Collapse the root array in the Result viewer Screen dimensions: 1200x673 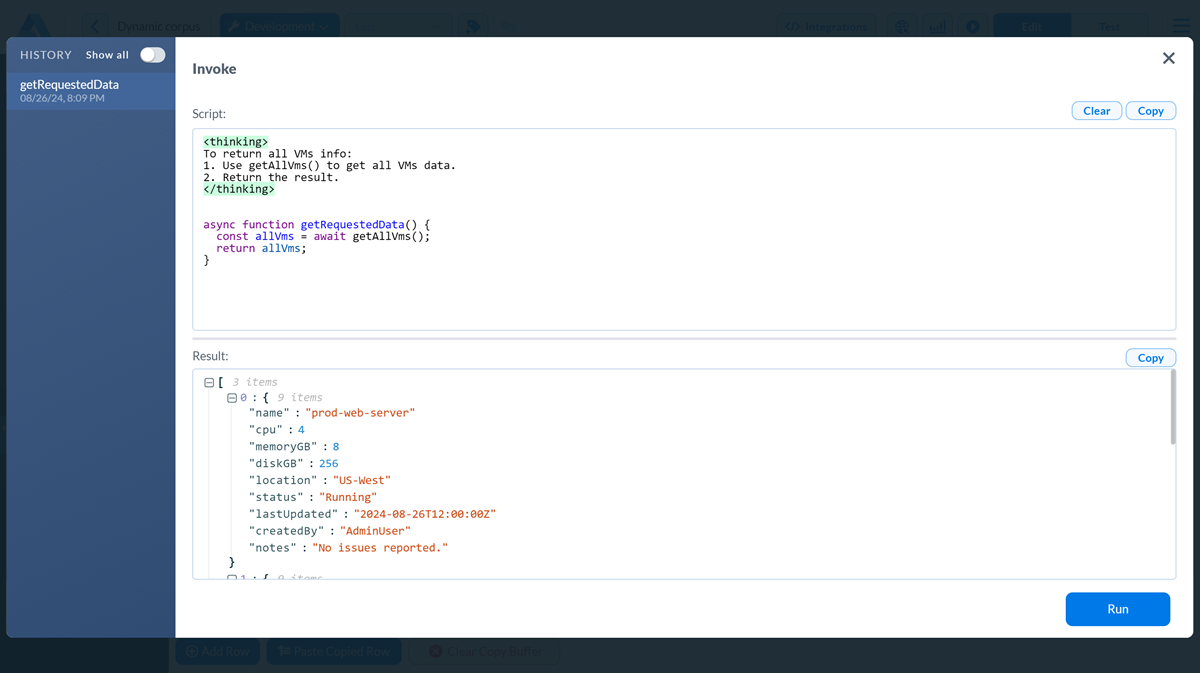click(209, 382)
